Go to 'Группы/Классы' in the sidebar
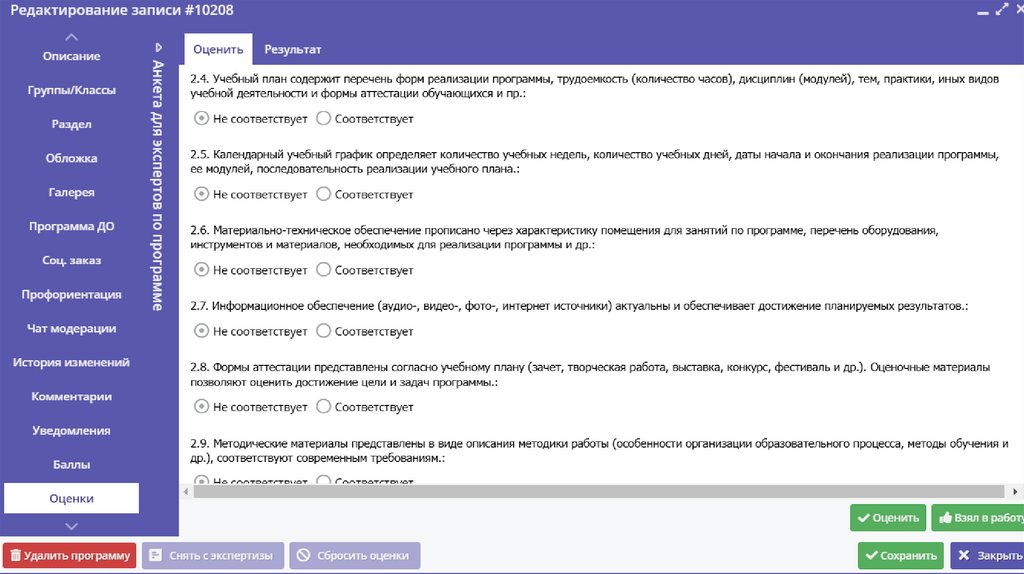Screen dimensions: 1024x574 click(x=71, y=90)
